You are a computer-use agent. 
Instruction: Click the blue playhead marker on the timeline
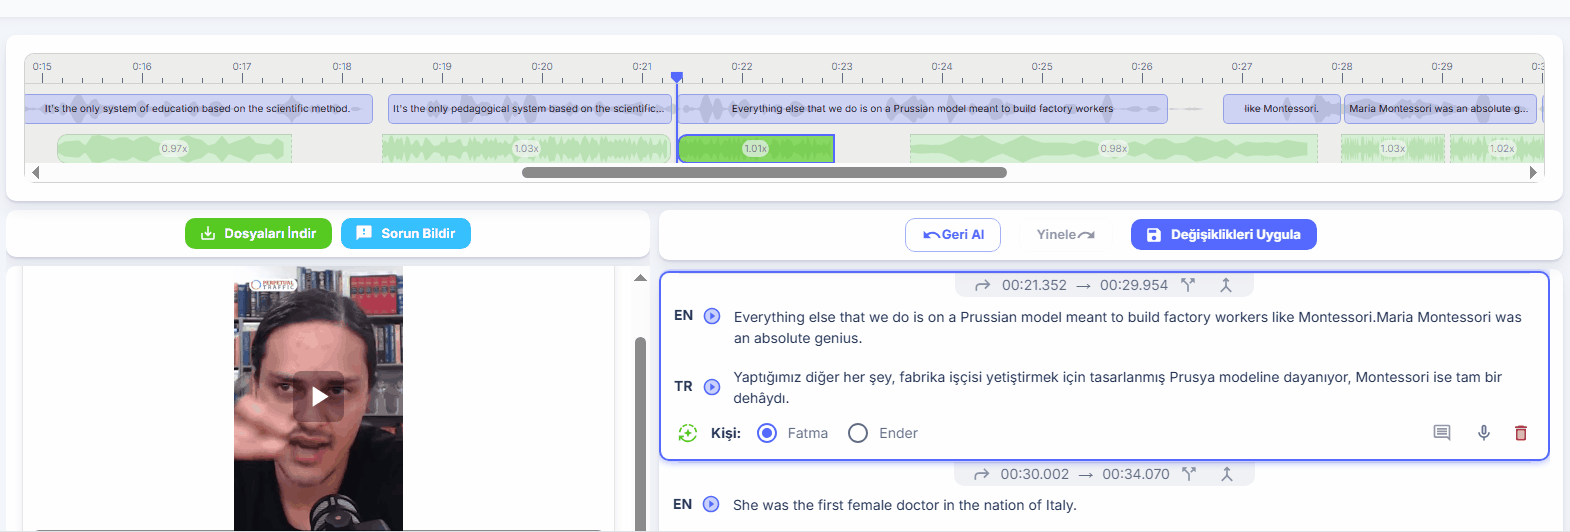point(677,77)
